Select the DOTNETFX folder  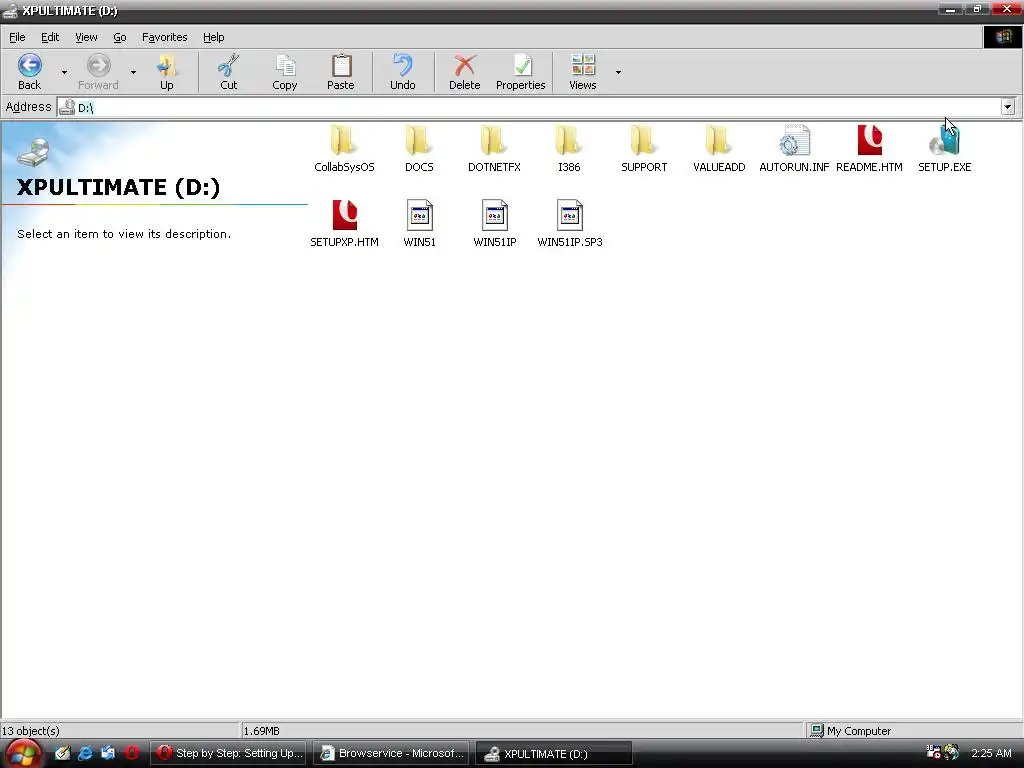click(494, 149)
